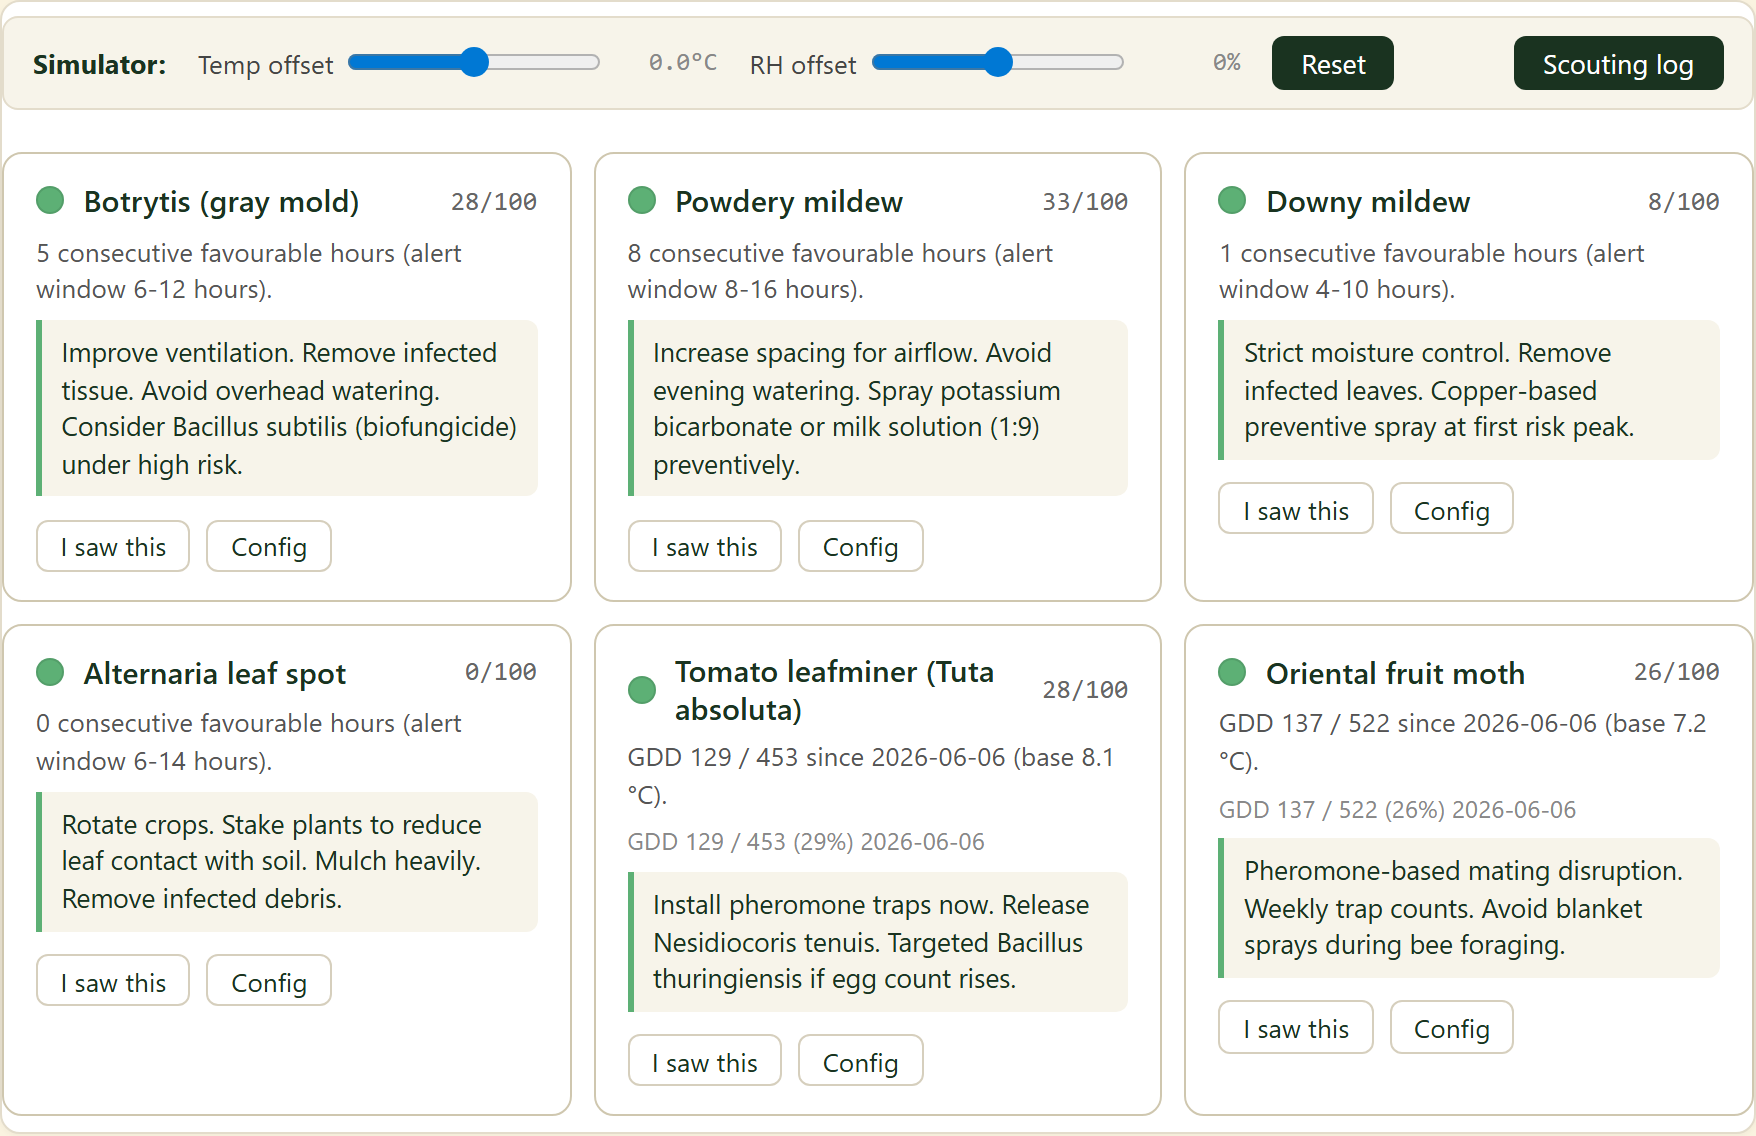Click the Alternaria leaf spot status dot
This screenshot has width=1756, height=1136.
[50, 672]
